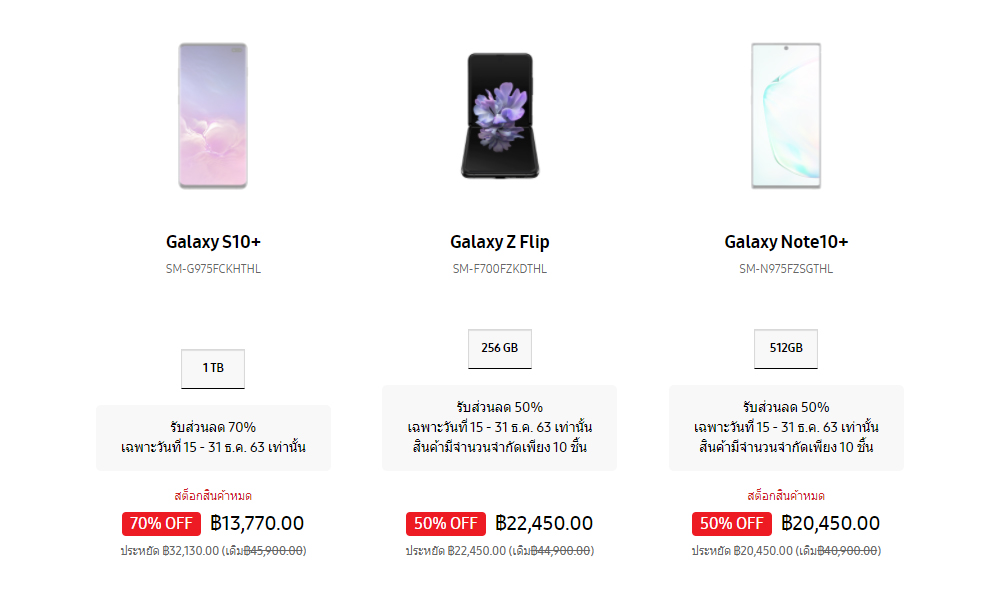Click the Galaxy Z Flip 50% promo box
1000x600 pixels.
[499, 428]
